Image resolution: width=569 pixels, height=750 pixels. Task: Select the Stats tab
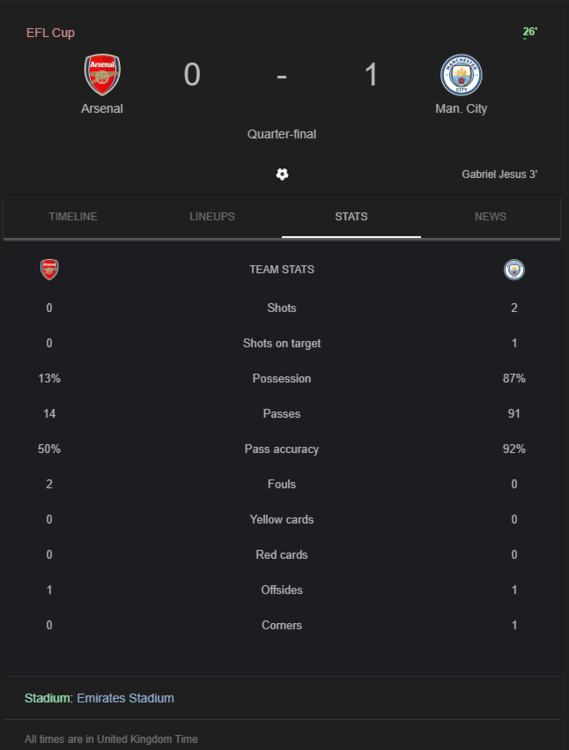[x=351, y=217]
